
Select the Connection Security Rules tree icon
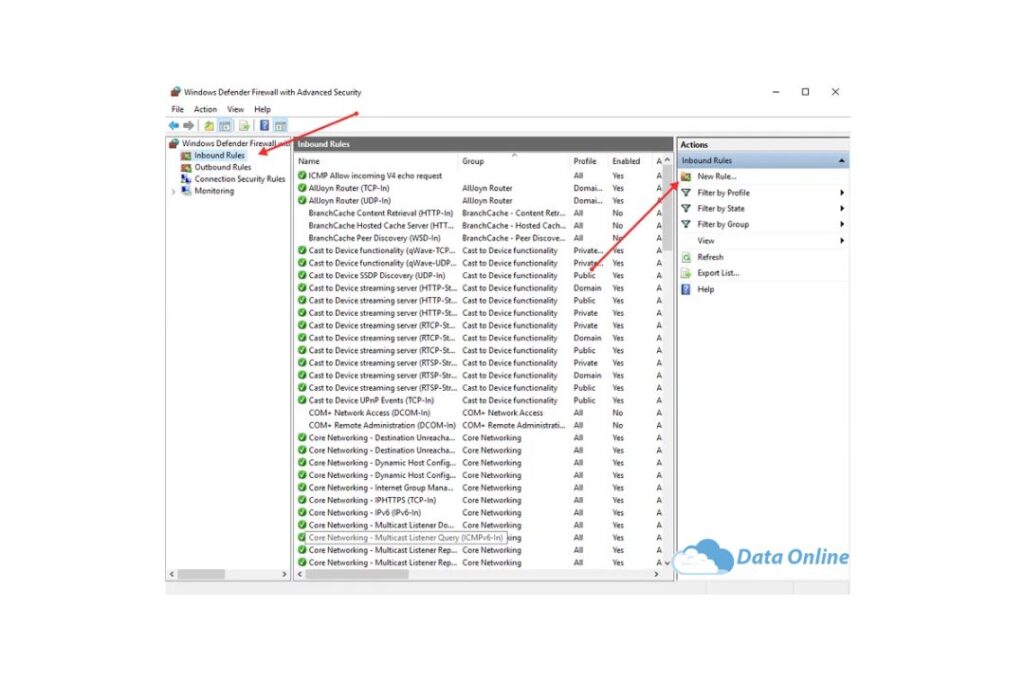click(186, 179)
